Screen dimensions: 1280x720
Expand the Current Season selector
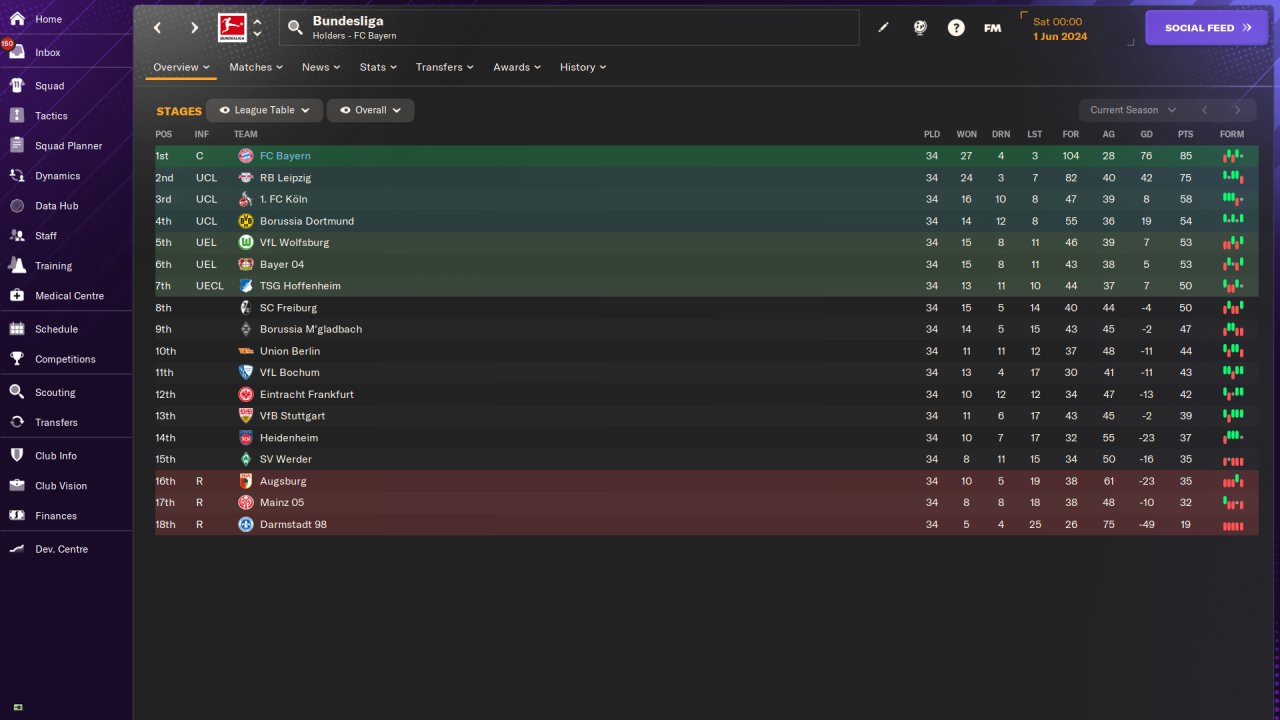point(1132,110)
